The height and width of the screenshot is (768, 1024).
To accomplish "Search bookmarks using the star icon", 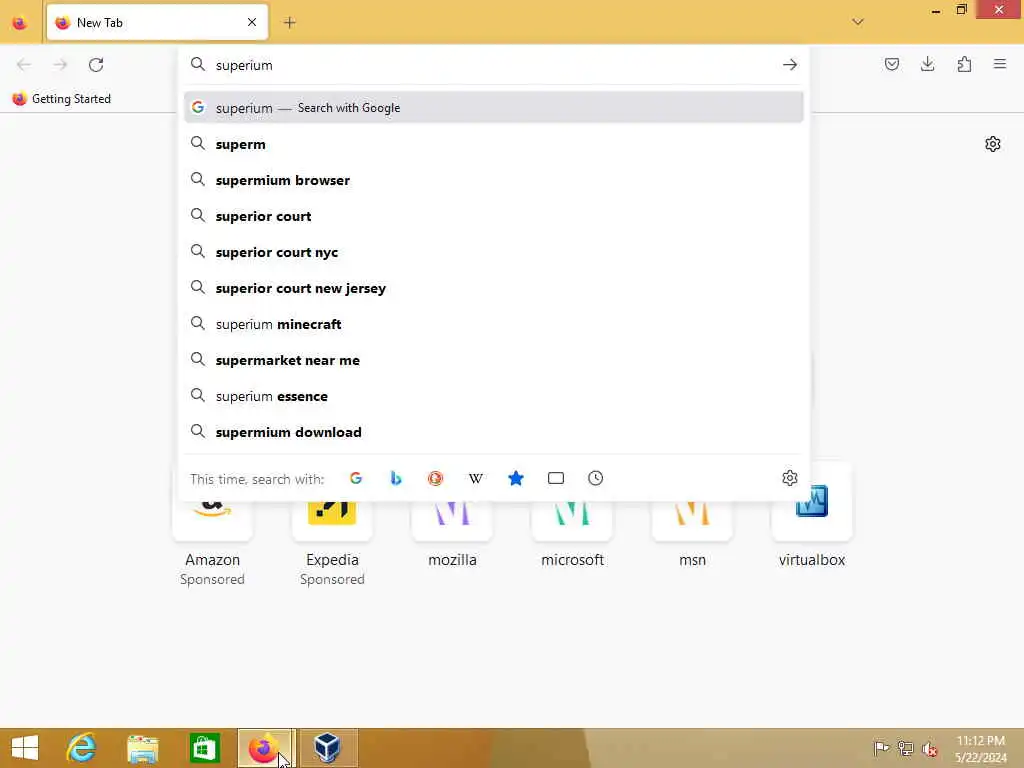I will click(516, 478).
